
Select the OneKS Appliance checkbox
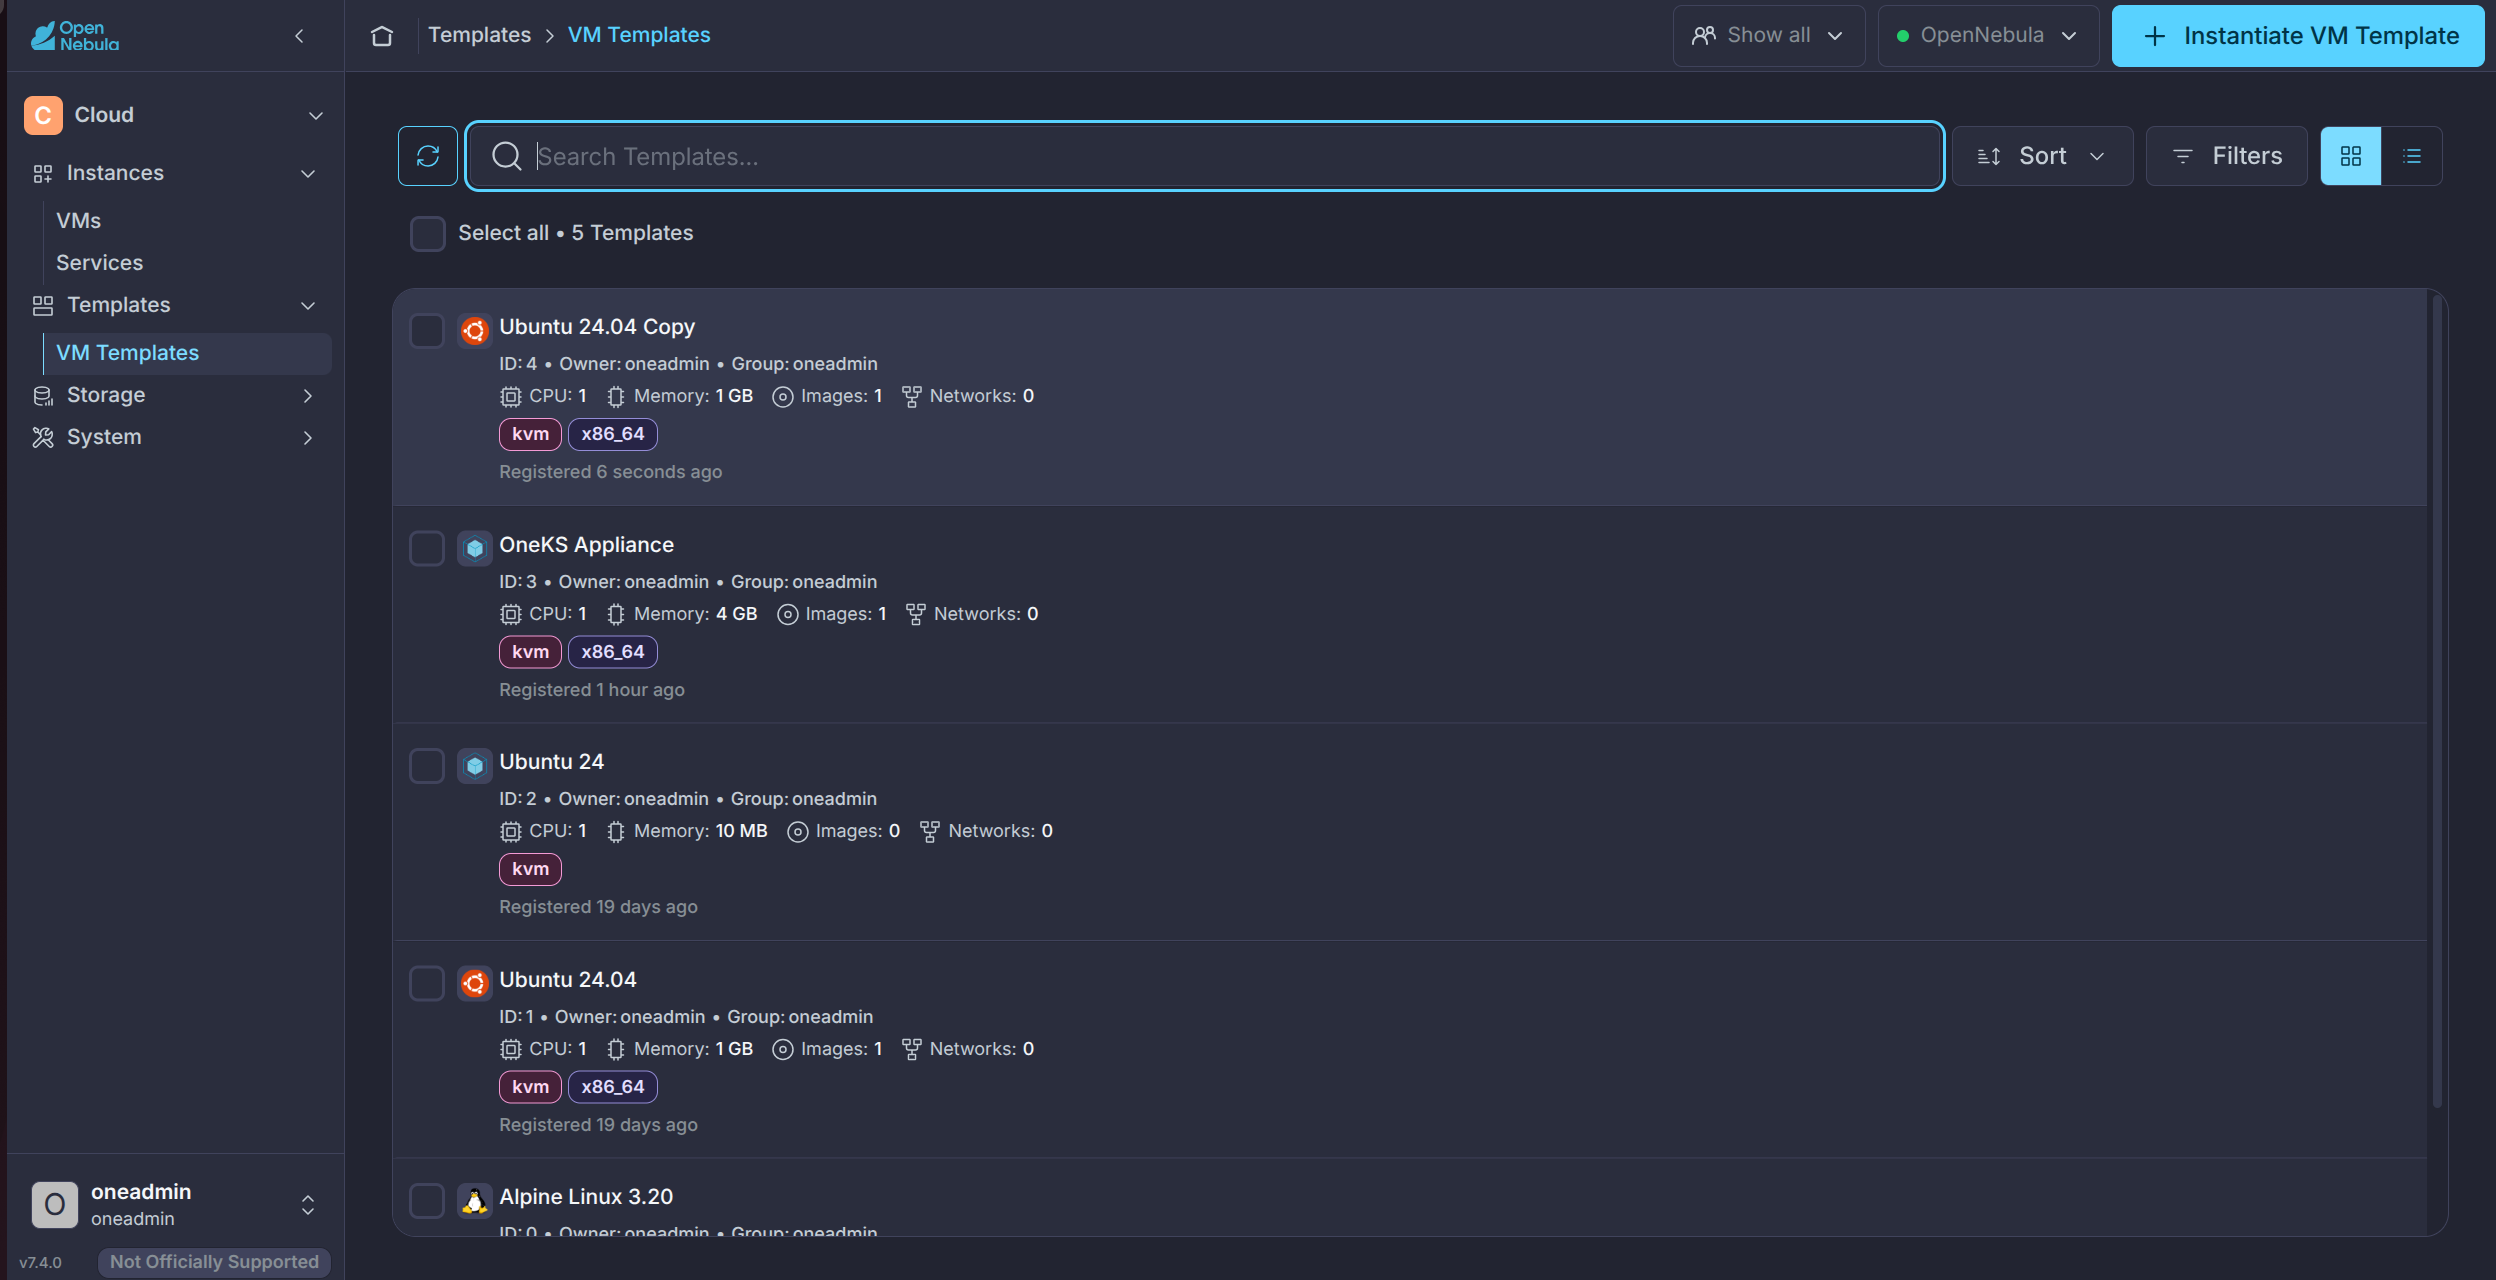(x=427, y=548)
